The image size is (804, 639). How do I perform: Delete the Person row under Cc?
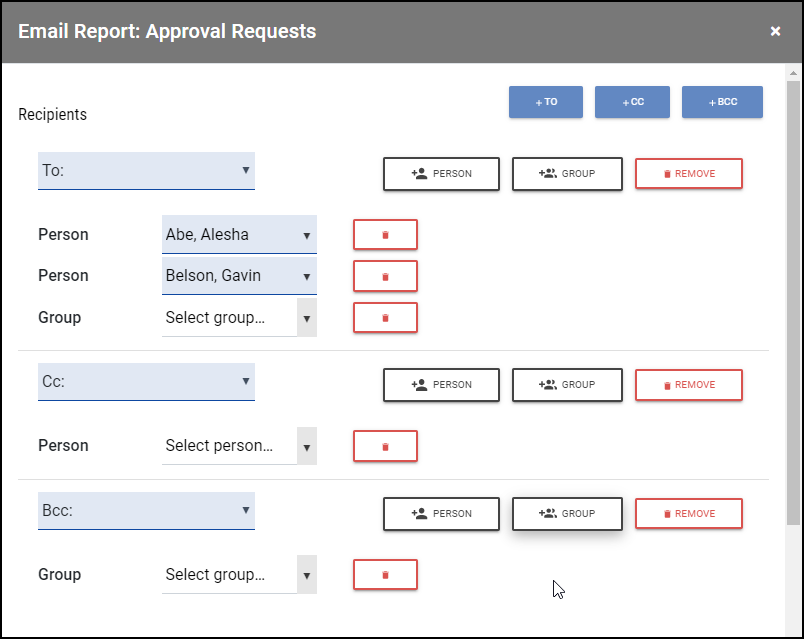click(385, 446)
